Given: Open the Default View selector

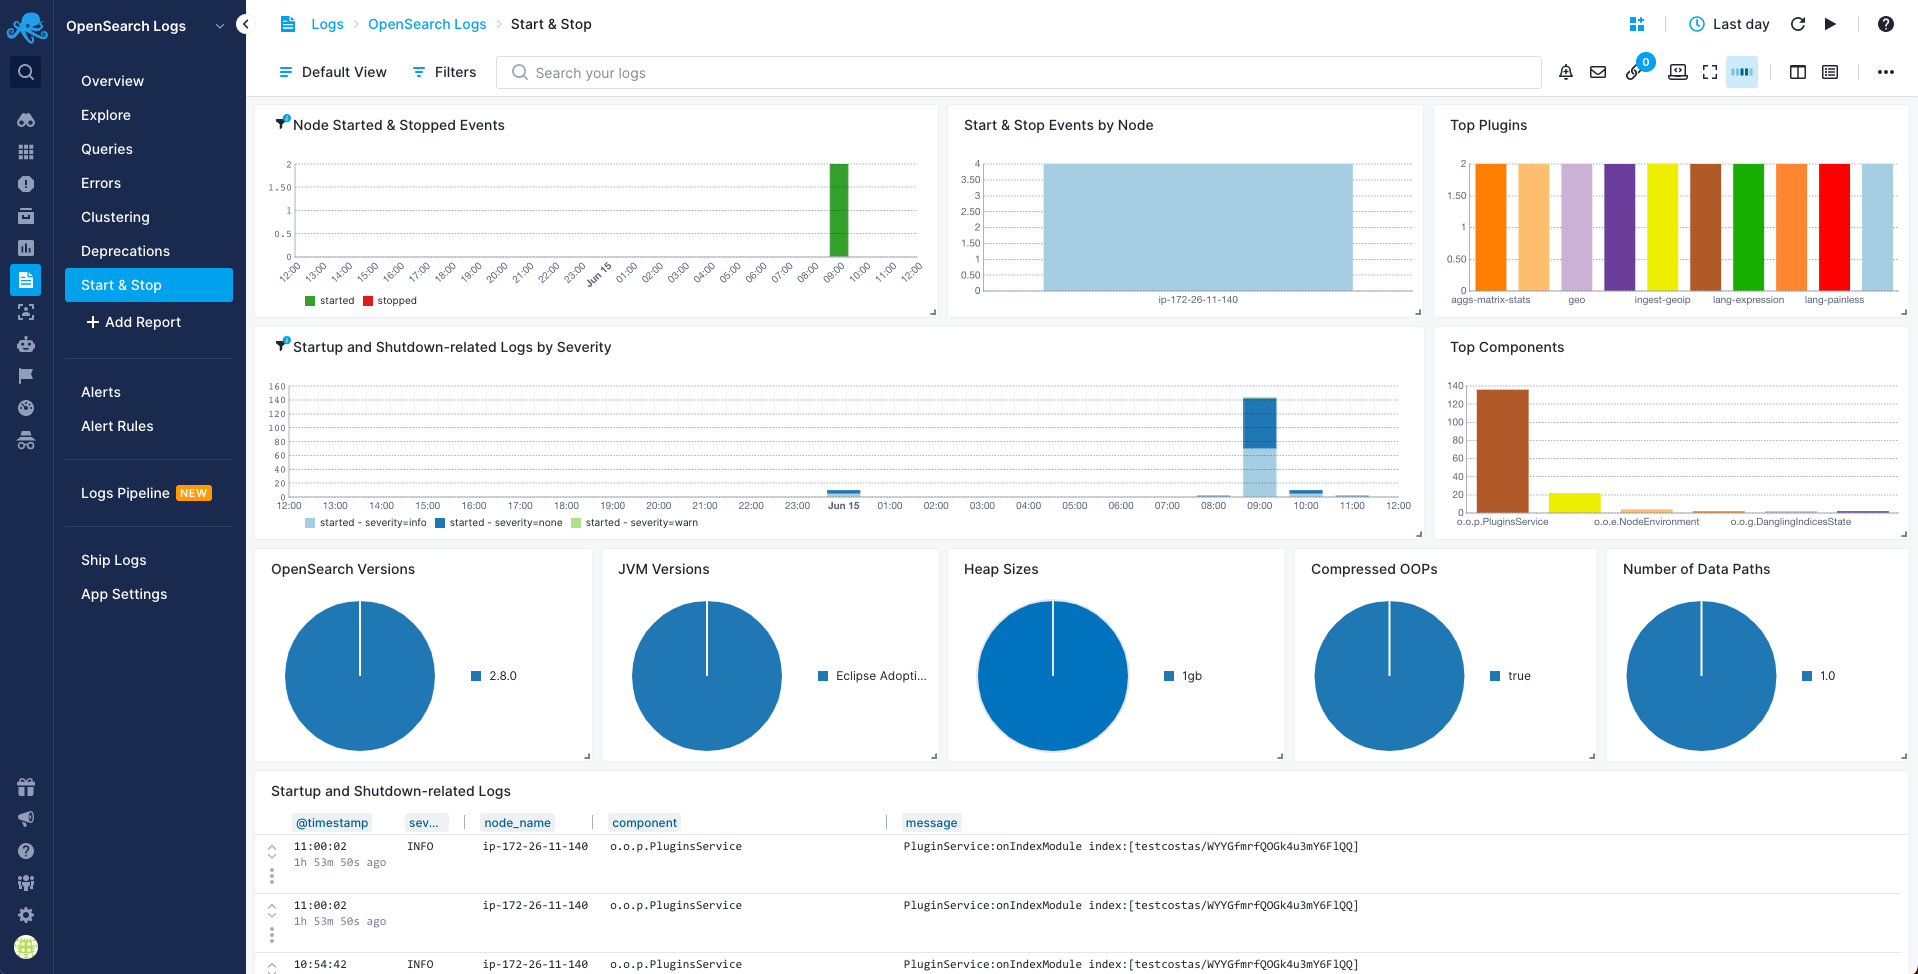Looking at the screenshot, I should (x=333, y=72).
